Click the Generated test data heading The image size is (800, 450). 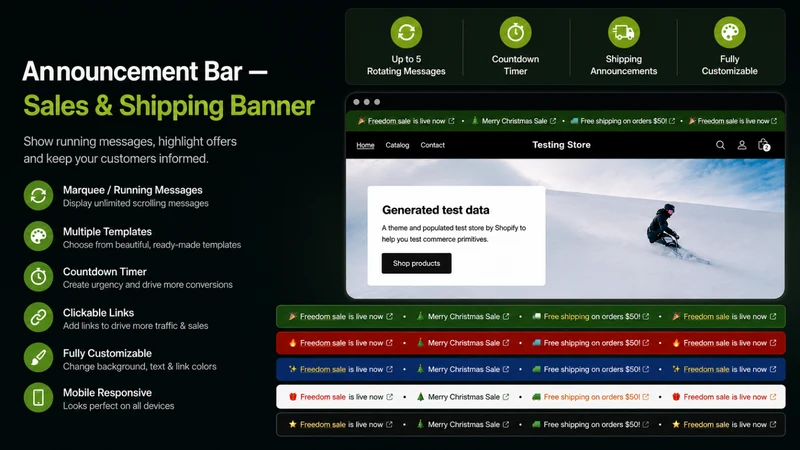point(436,210)
